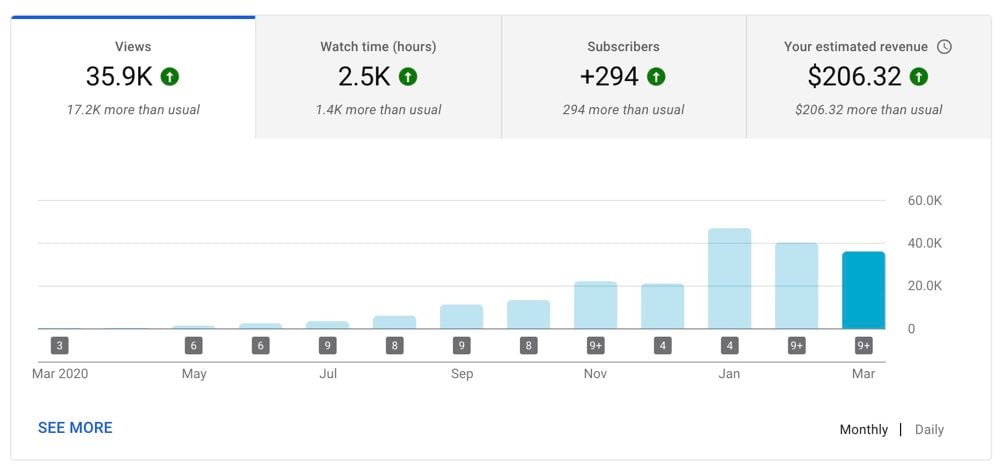This screenshot has height=473, width=1000.
Task: Open the video count badge above May
Action: tap(194, 346)
